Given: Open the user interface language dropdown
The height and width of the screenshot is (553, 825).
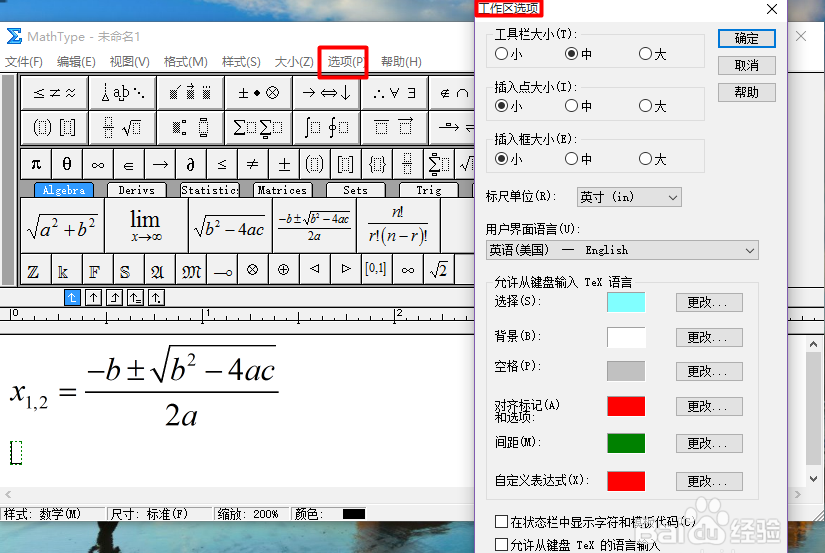Looking at the screenshot, I should (x=621, y=250).
